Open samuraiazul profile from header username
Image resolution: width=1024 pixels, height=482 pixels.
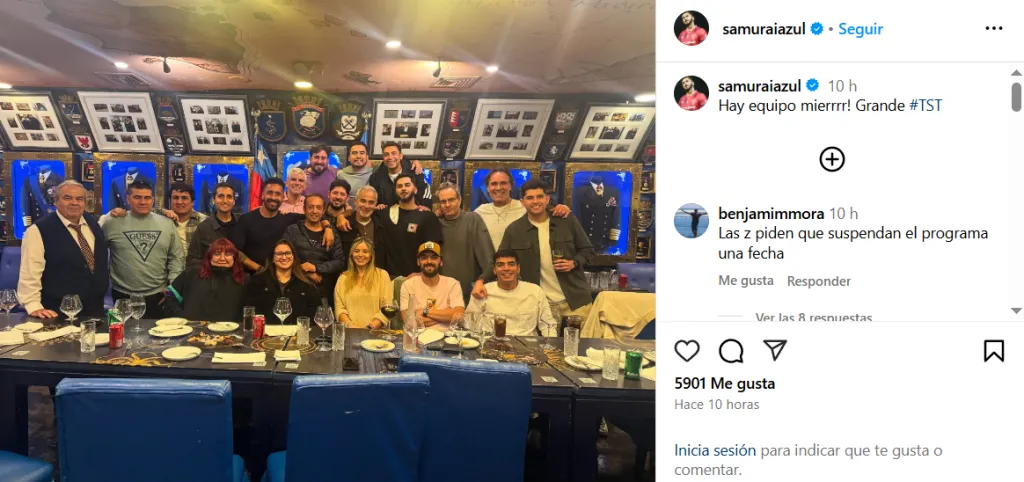764,29
